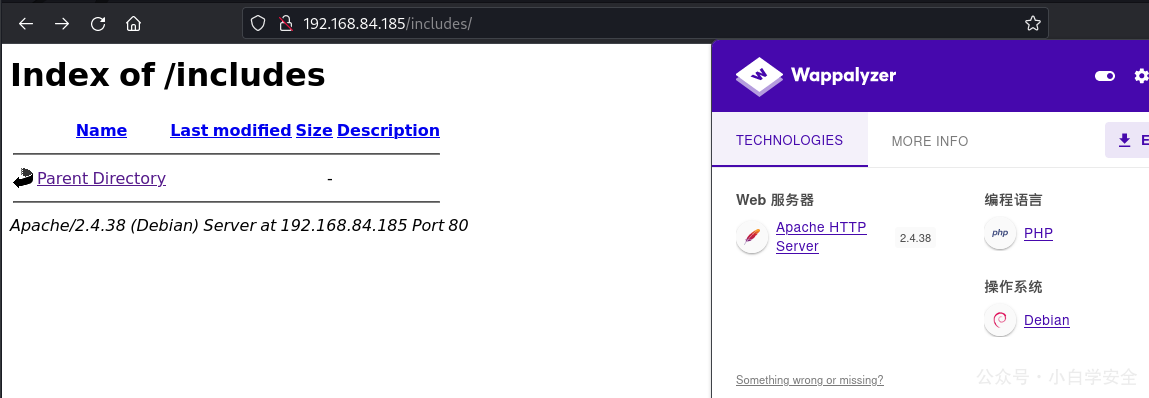The height and width of the screenshot is (398, 1149).
Task: Click the shield tracking protection icon
Action: 258,23
